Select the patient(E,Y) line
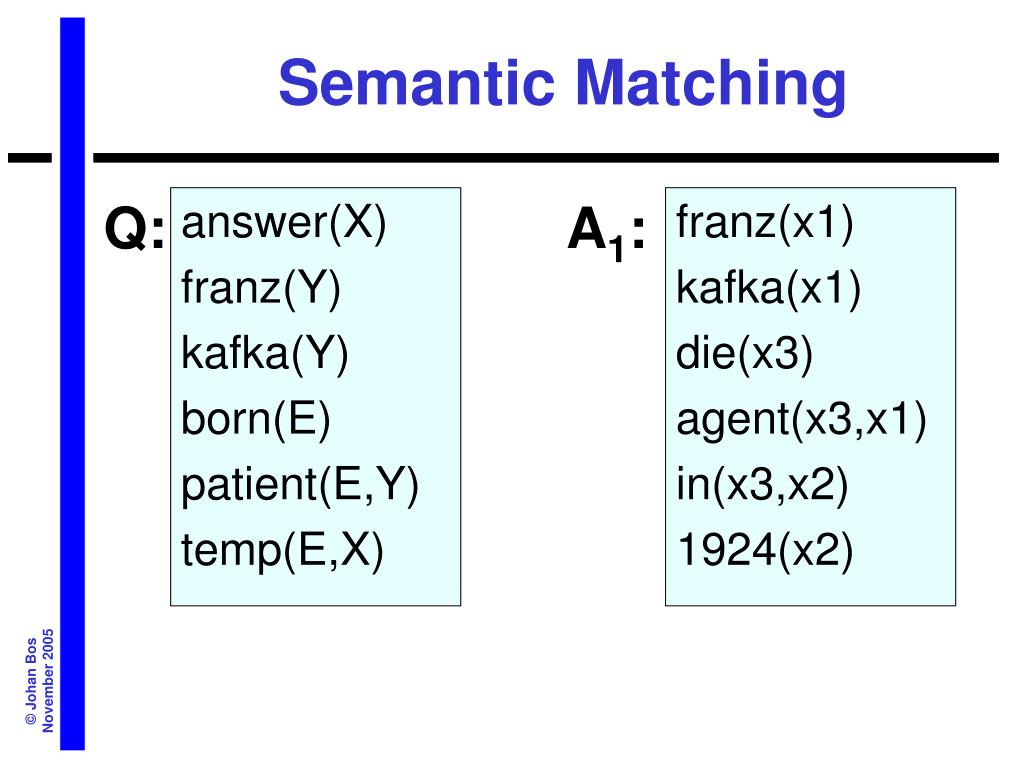Image resolution: width=1024 pixels, height=768 pixels. [300, 485]
